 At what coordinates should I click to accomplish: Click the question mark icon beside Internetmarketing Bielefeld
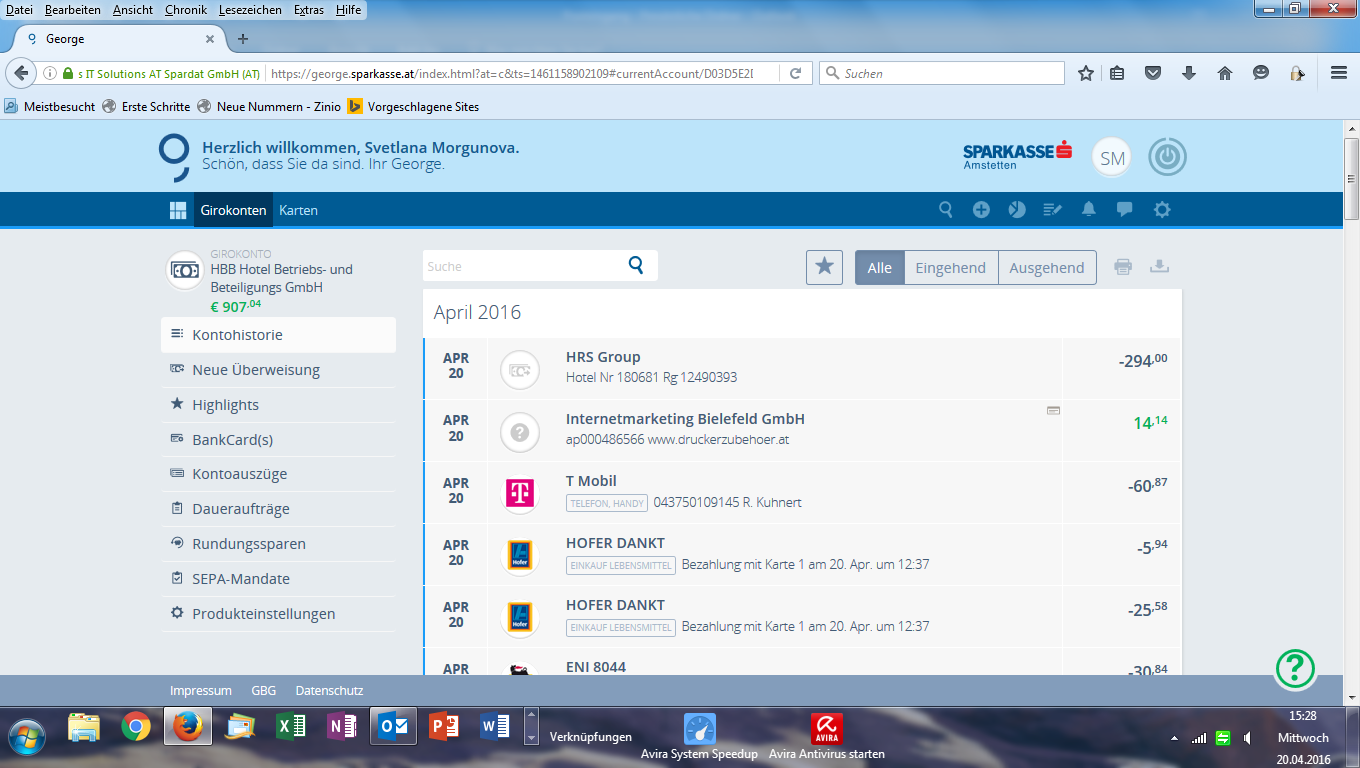point(519,430)
